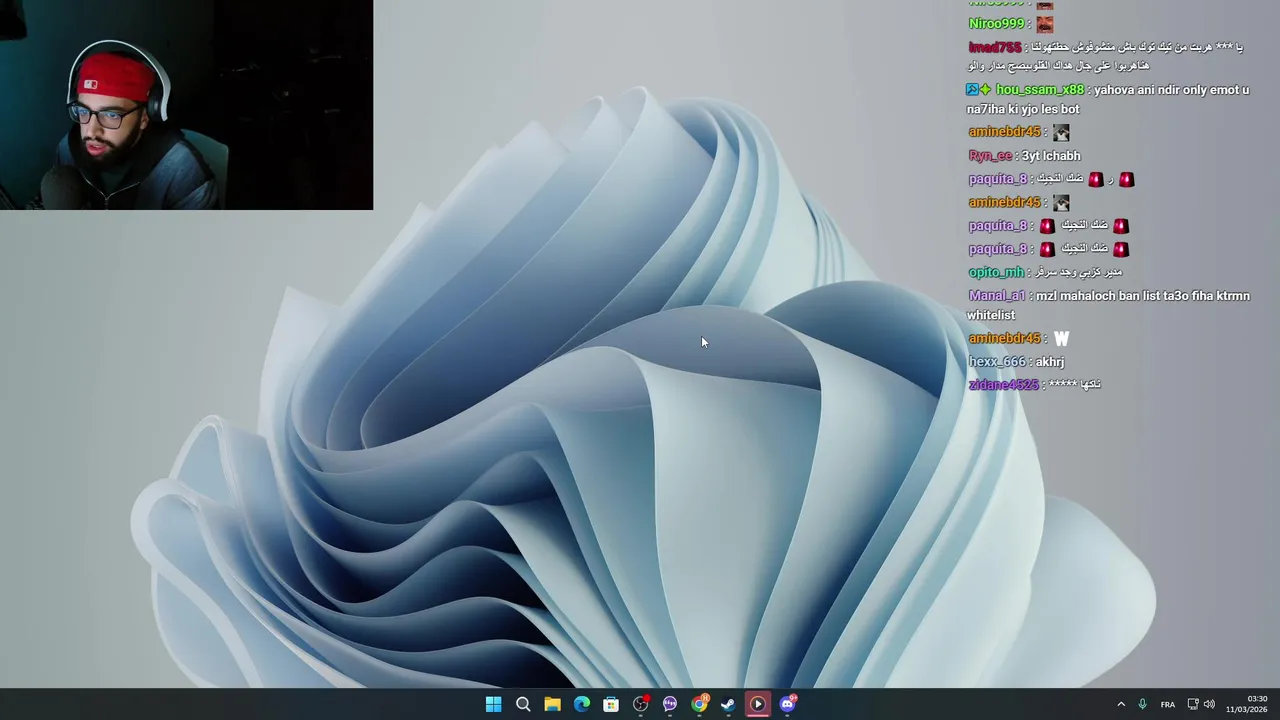1280x720 pixels.
Task: Switch to Google Chrome in the taskbar
Action: point(699,704)
